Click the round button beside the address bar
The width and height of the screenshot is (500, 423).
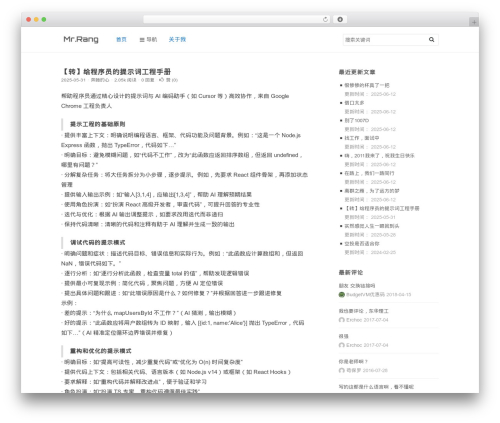340,20
